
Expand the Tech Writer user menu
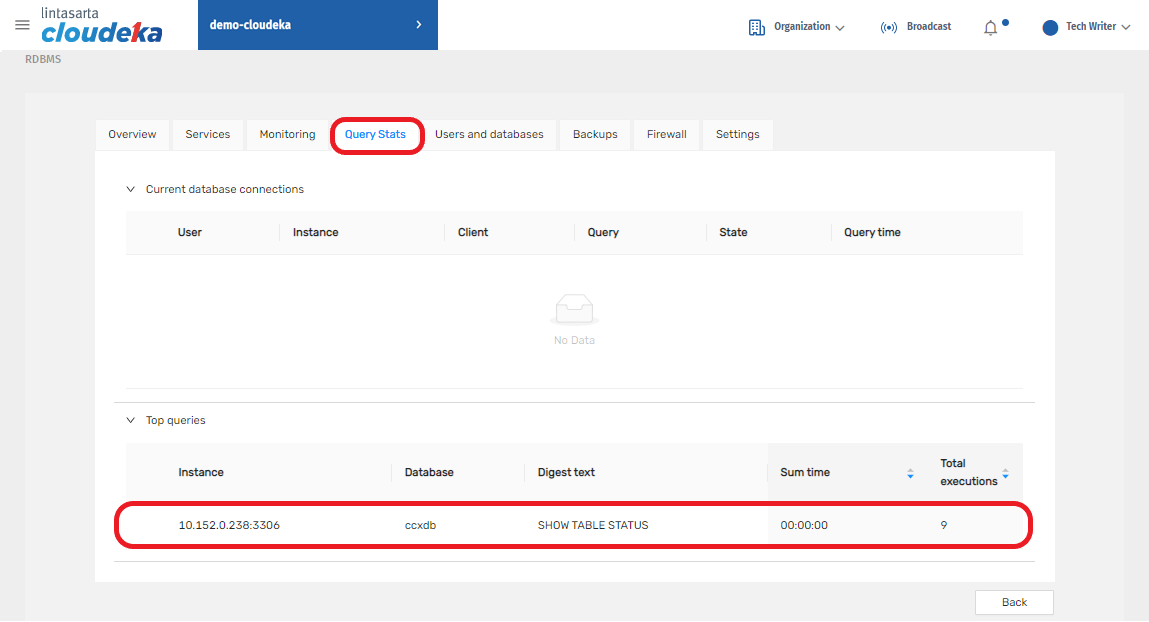(1097, 27)
